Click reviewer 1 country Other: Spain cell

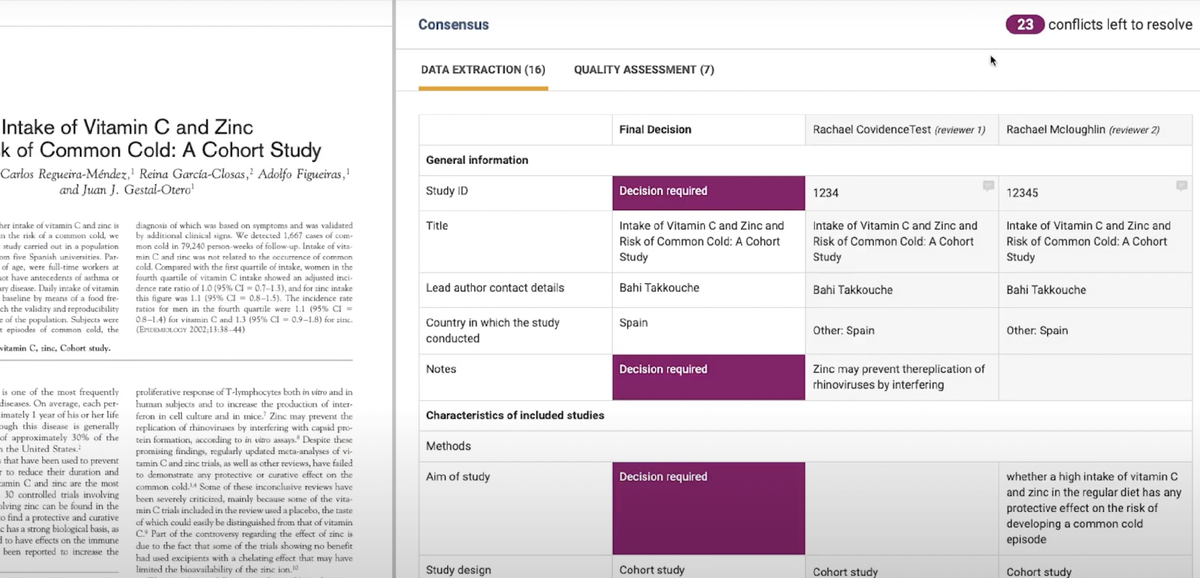pos(843,331)
